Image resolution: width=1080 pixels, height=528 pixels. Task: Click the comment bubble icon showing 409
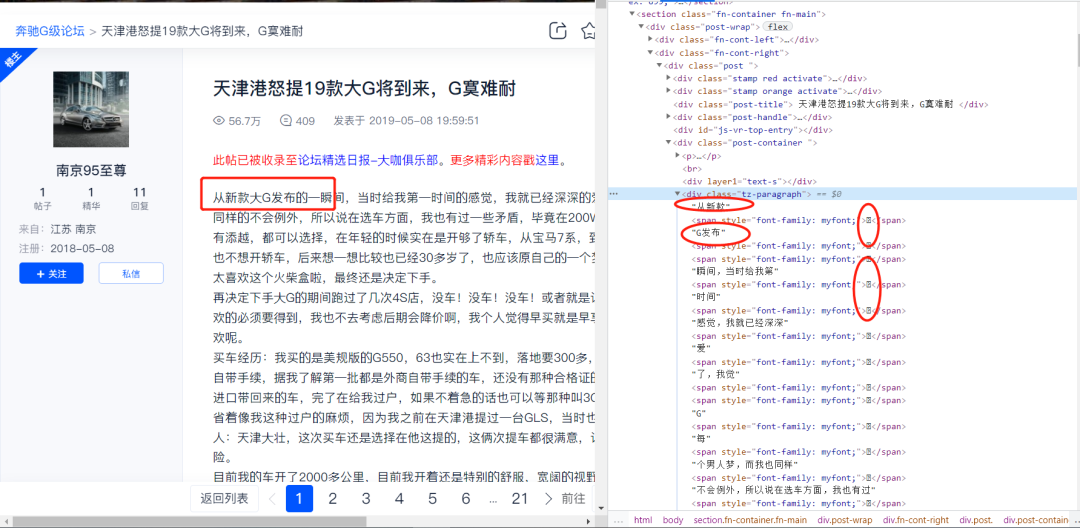point(286,121)
